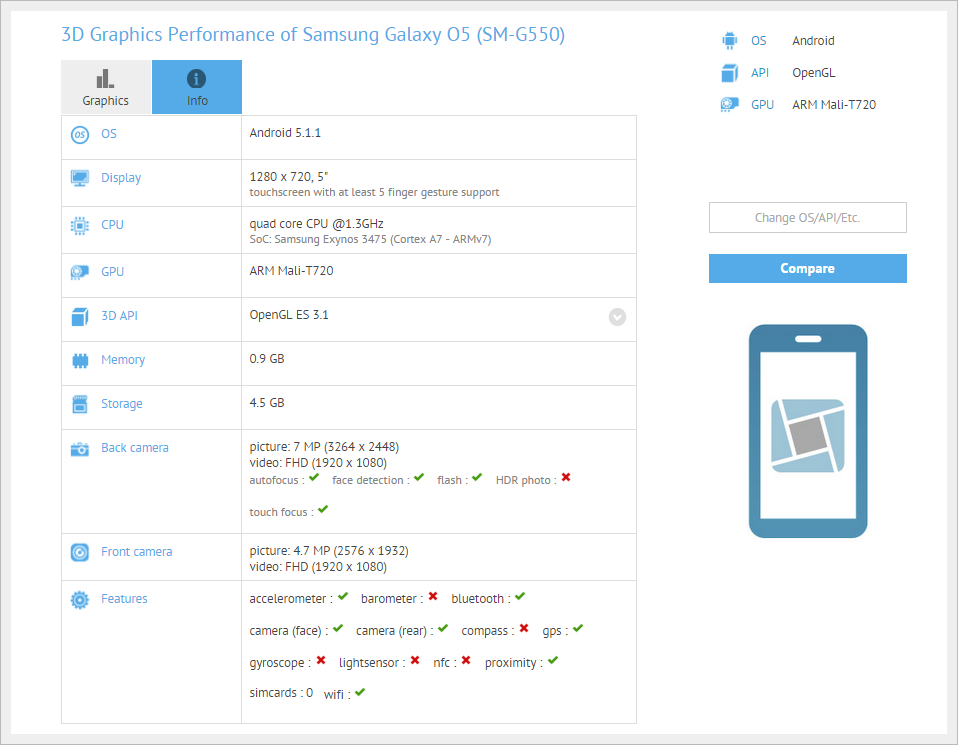The height and width of the screenshot is (745, 958).
Task: Click the CPU chip icon
Action: pos(80,226)
